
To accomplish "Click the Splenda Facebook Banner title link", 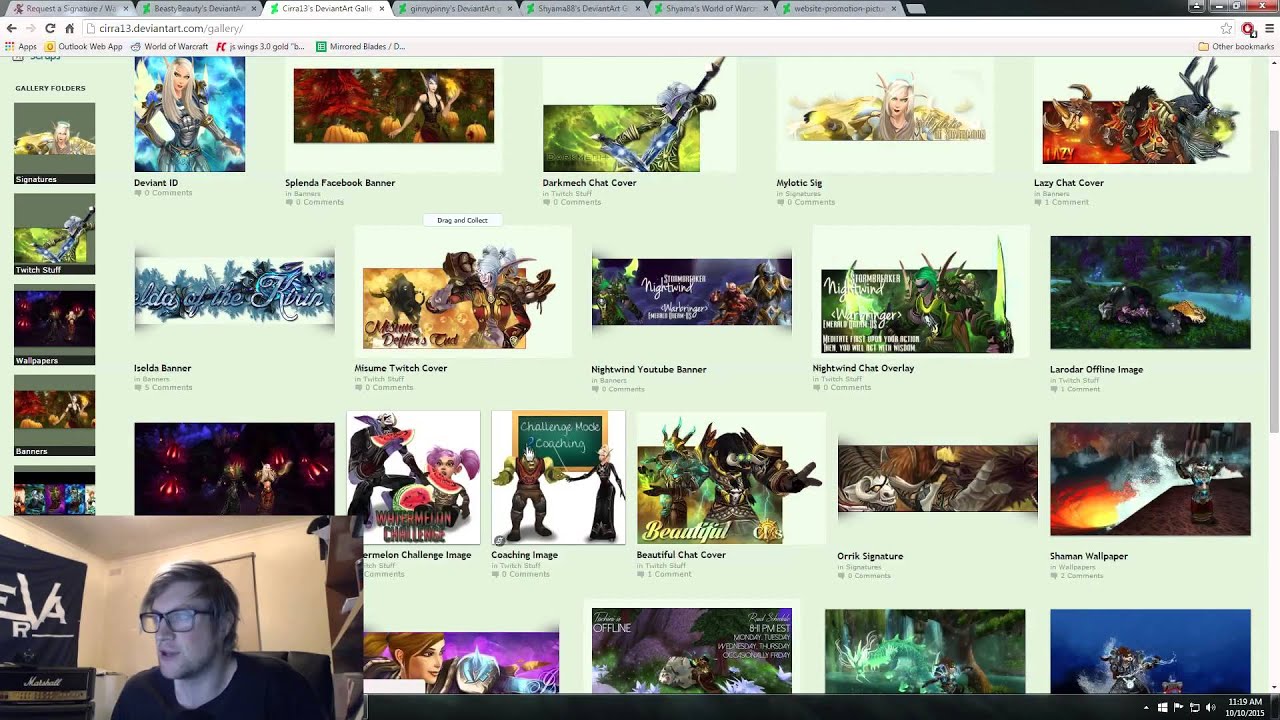I will coord(340,183).
